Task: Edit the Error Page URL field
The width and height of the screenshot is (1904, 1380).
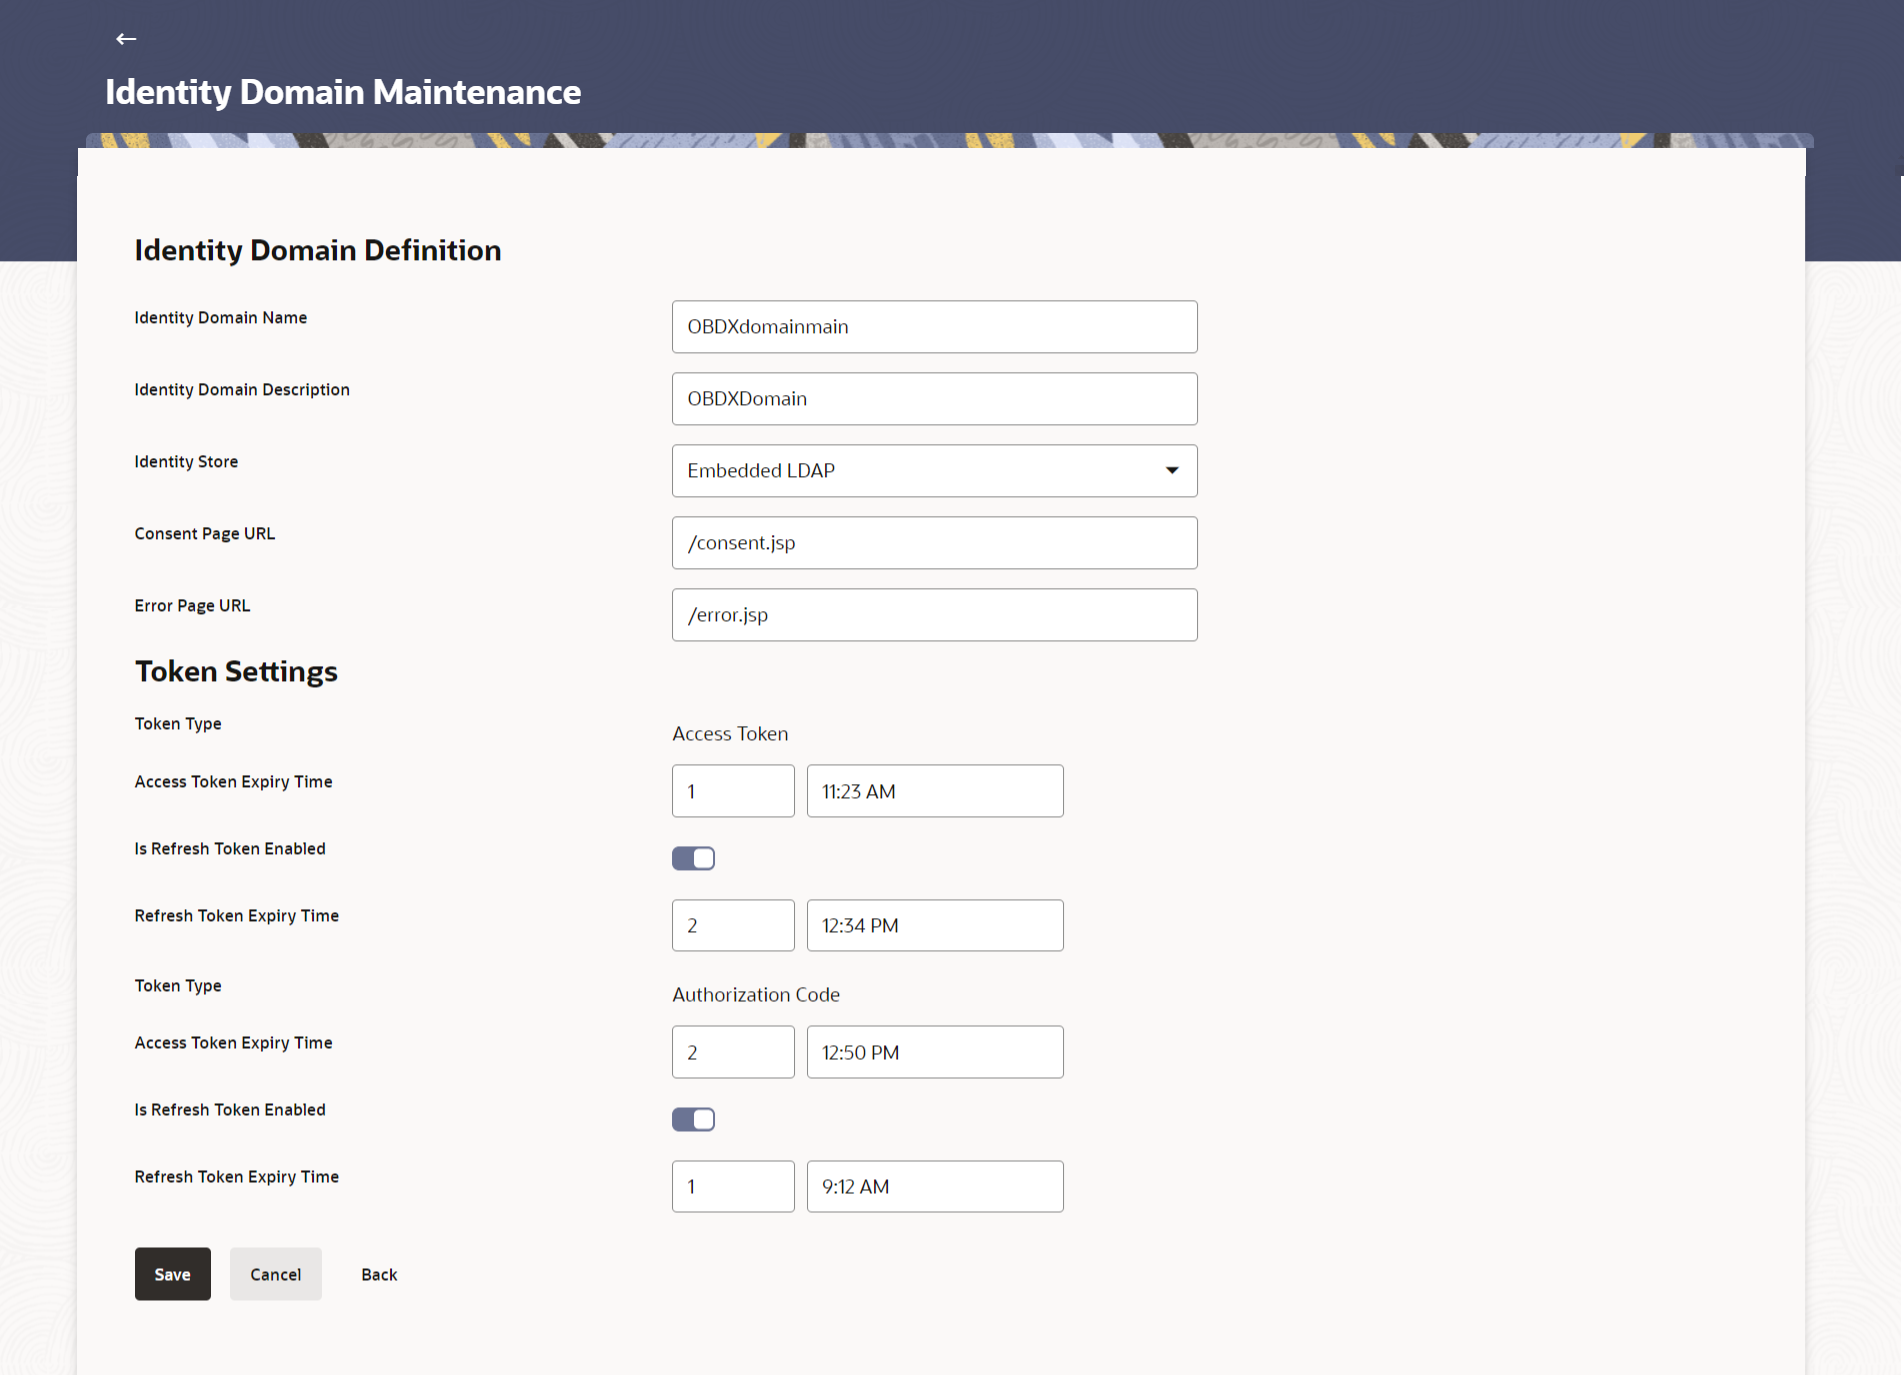Action: 934,615
